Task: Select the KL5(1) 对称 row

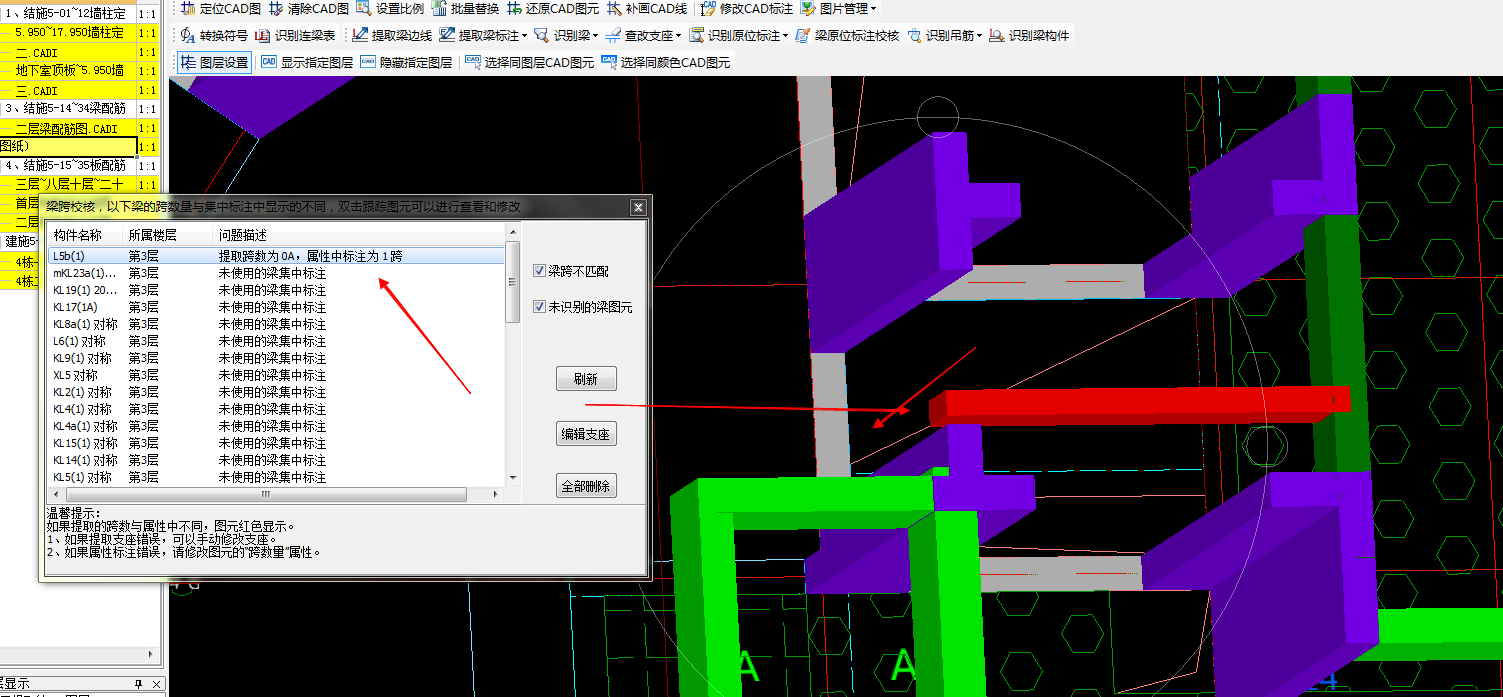Action: pos(277,477)
